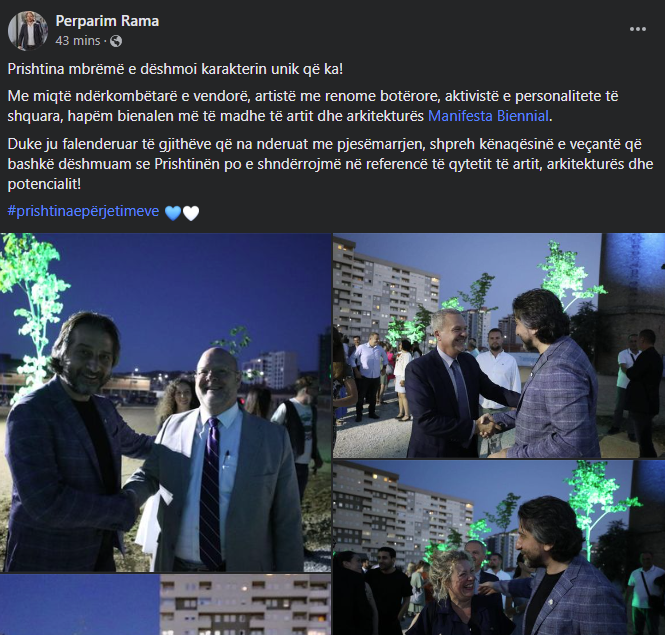The width and height of the screenshot is (665, 635).
Task: Open the photo with laughing blonde woman
Action: [499, 548]
